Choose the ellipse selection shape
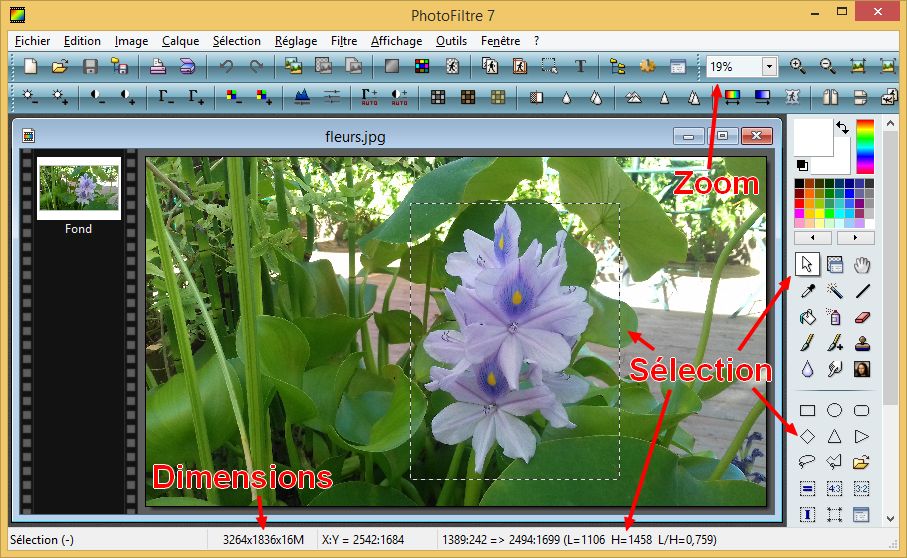907x558 pixels. pos(834,410)
